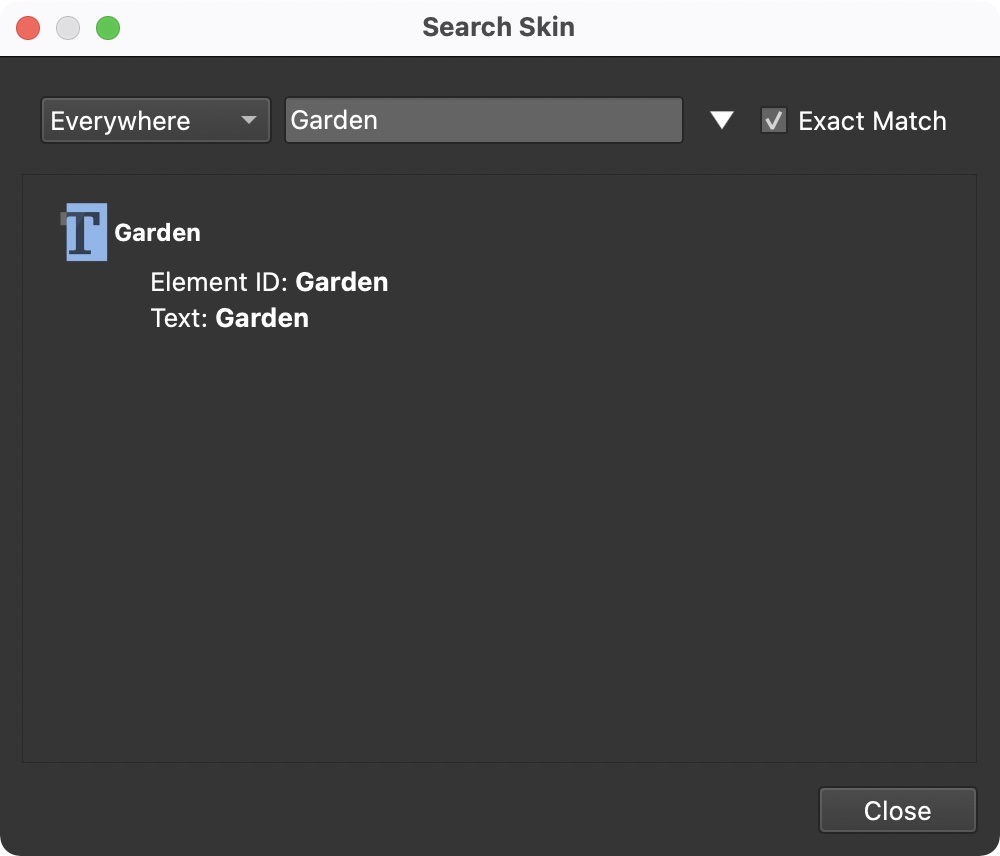Image resolution: width=1000 pixels, height=856 pixels.
Task: Click the Text: Garden result line
Action: [229, 319]
